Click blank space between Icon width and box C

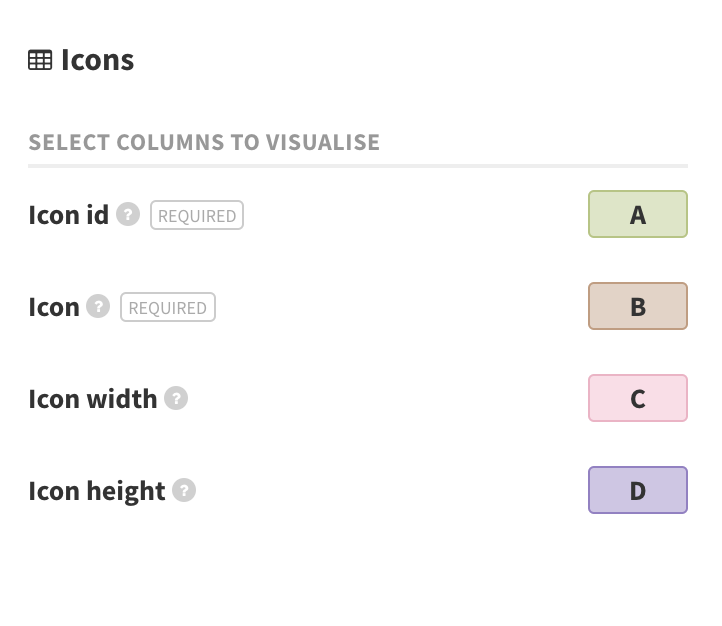pyautogui.click(x=388, y=398)
